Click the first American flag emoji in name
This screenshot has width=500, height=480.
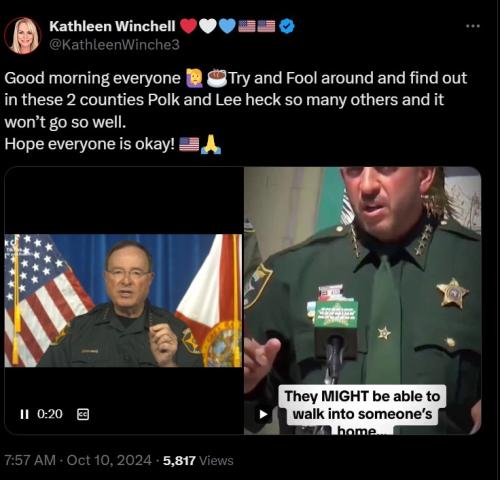(247, 26)
